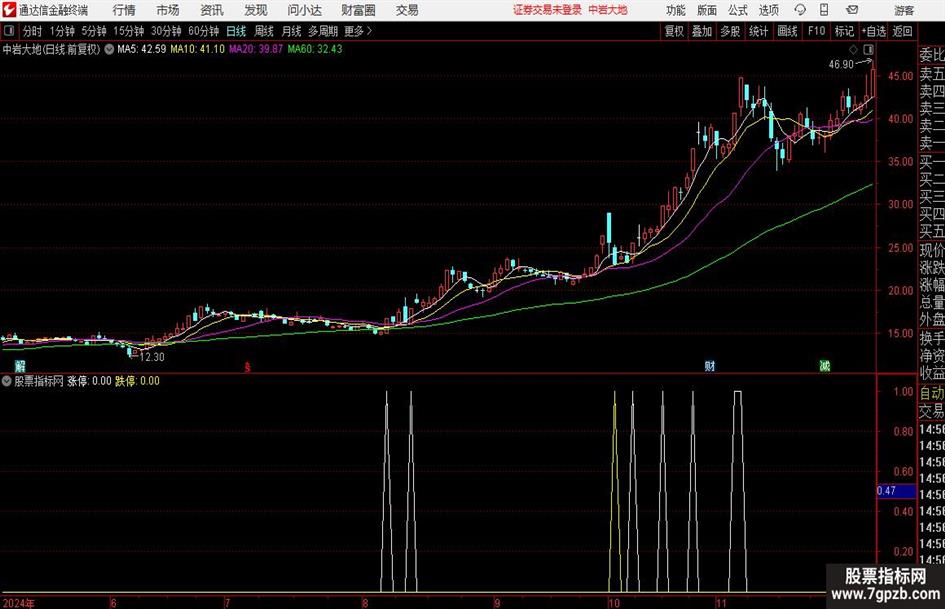Open the 资讯 menu
Screen dimensions: 945x609
point(212,10)
